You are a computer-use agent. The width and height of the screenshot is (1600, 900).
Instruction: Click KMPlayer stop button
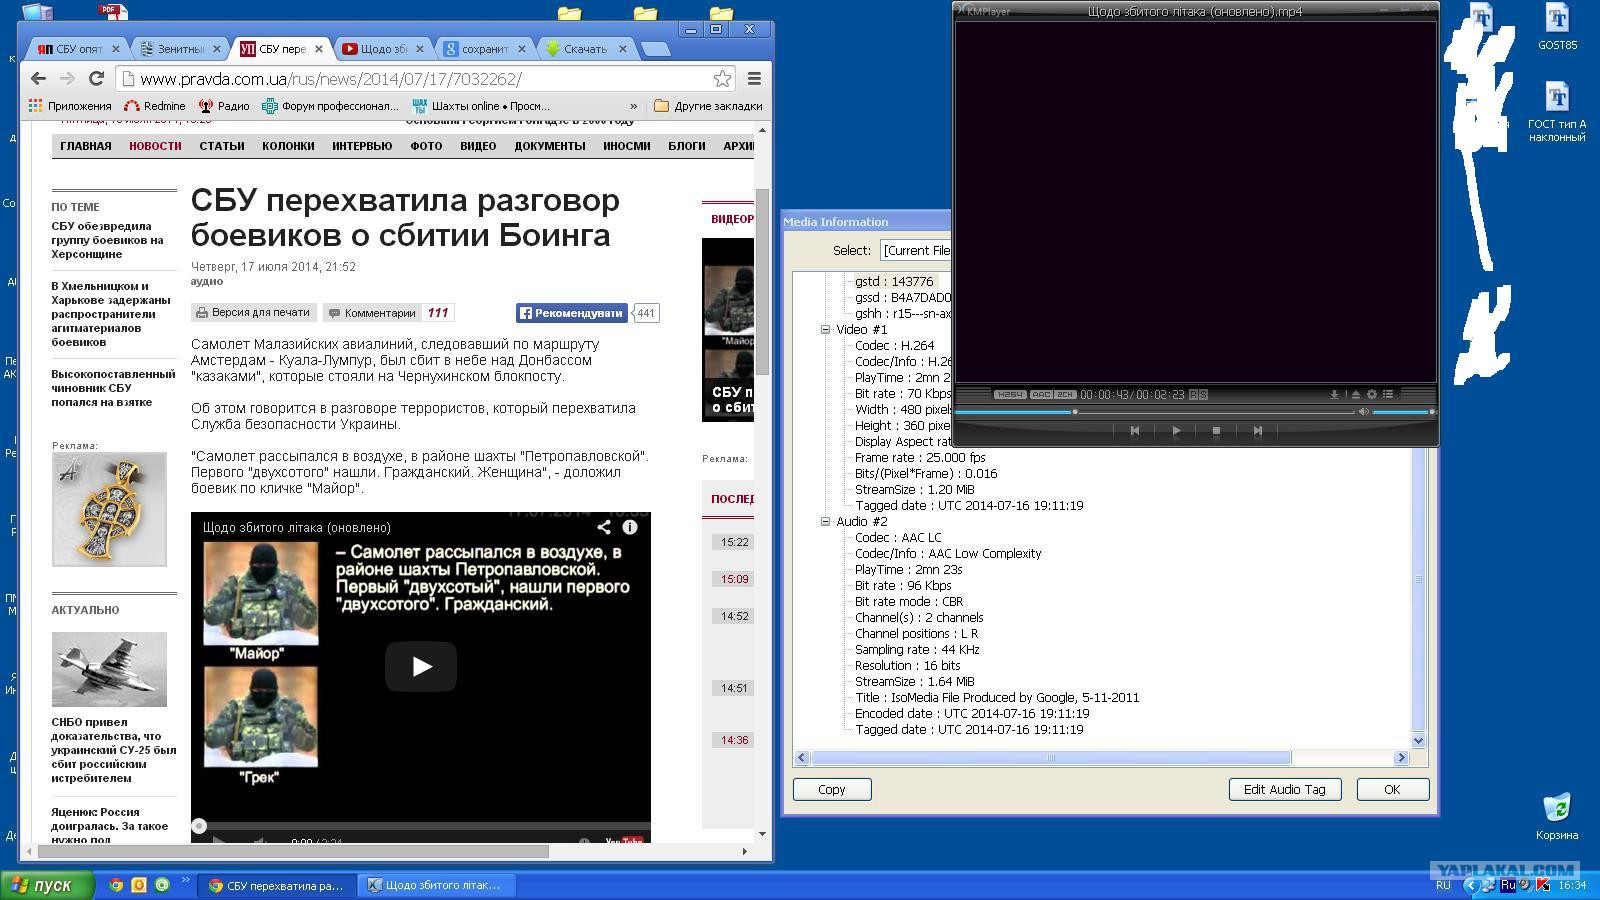pyautogui.click(x=1216, y=431)
